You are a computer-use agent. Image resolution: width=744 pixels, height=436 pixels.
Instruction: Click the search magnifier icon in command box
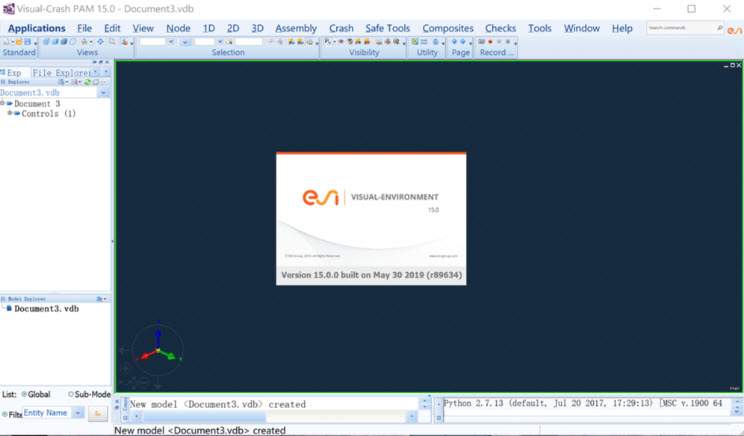(x=719, y=28)
